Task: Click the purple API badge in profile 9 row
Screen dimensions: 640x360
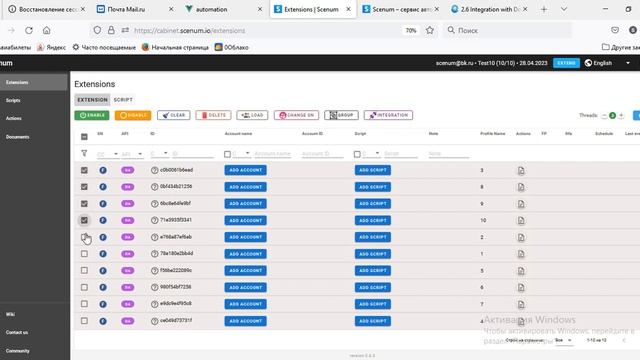Action: (x=127, y=204)
